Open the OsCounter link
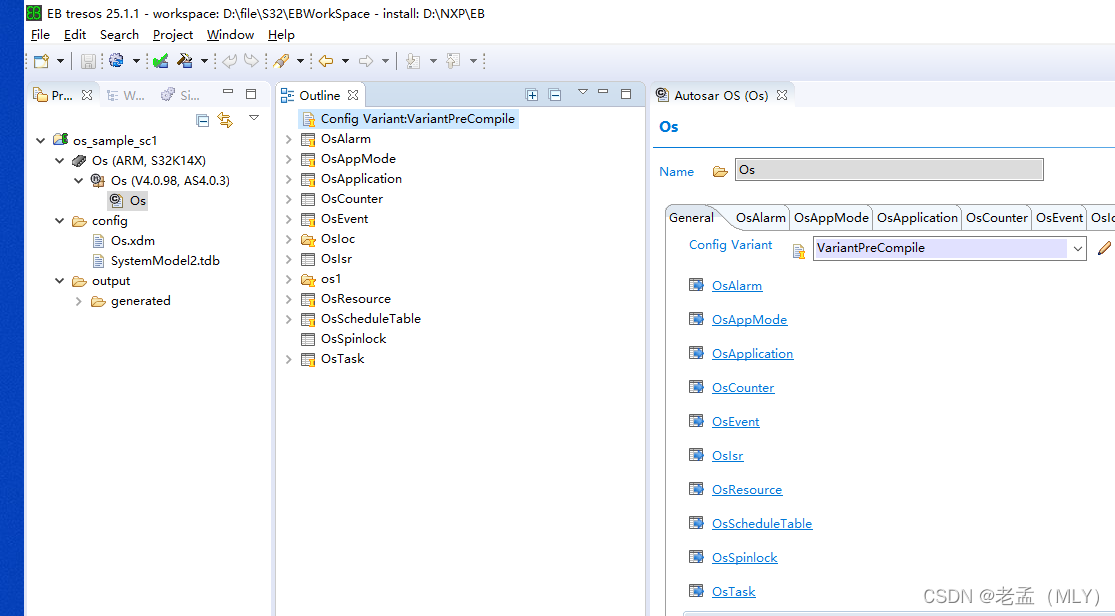Viewport: 1115px width, 616px height. click(743, 388)
